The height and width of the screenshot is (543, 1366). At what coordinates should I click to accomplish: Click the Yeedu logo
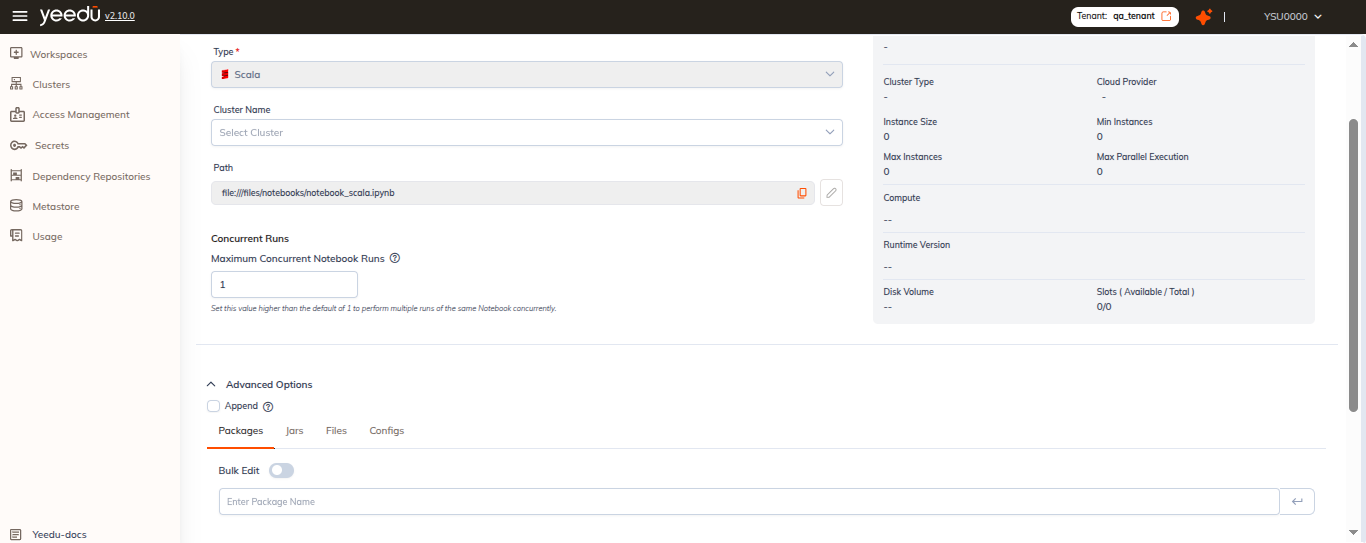(70, 15)
